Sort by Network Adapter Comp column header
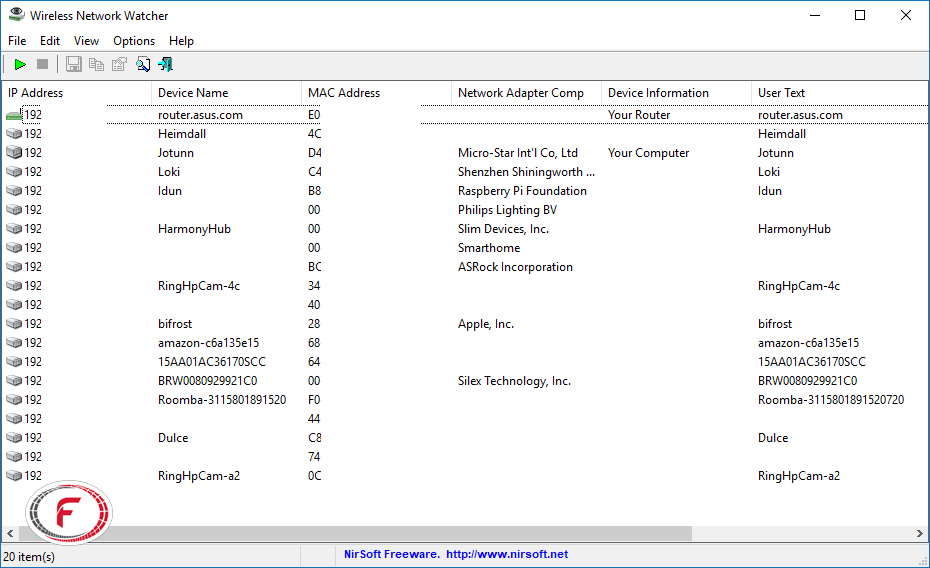 527,92
